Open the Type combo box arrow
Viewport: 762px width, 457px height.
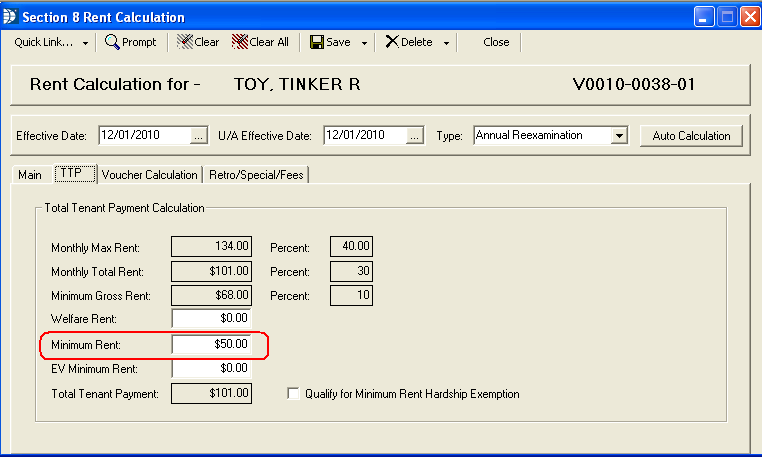[x=619, y=135]
